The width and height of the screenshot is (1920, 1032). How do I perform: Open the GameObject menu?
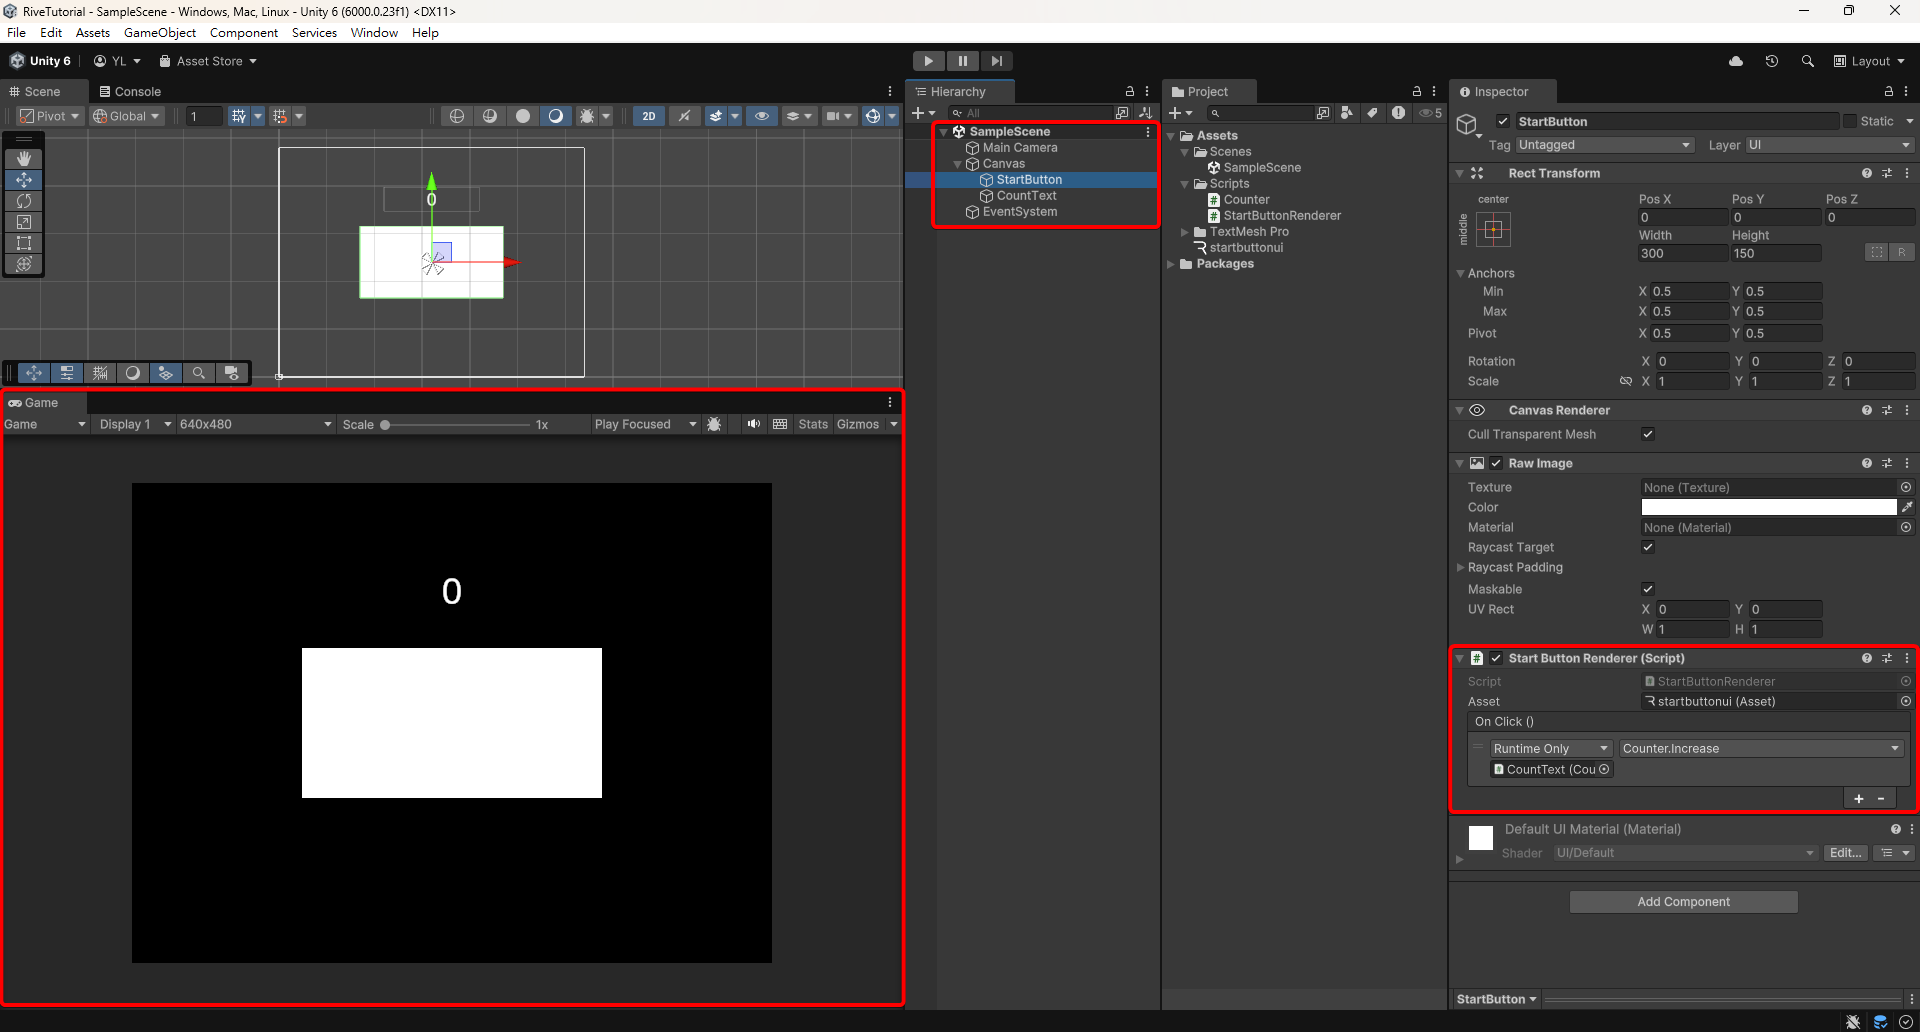(x=160, y=33)
